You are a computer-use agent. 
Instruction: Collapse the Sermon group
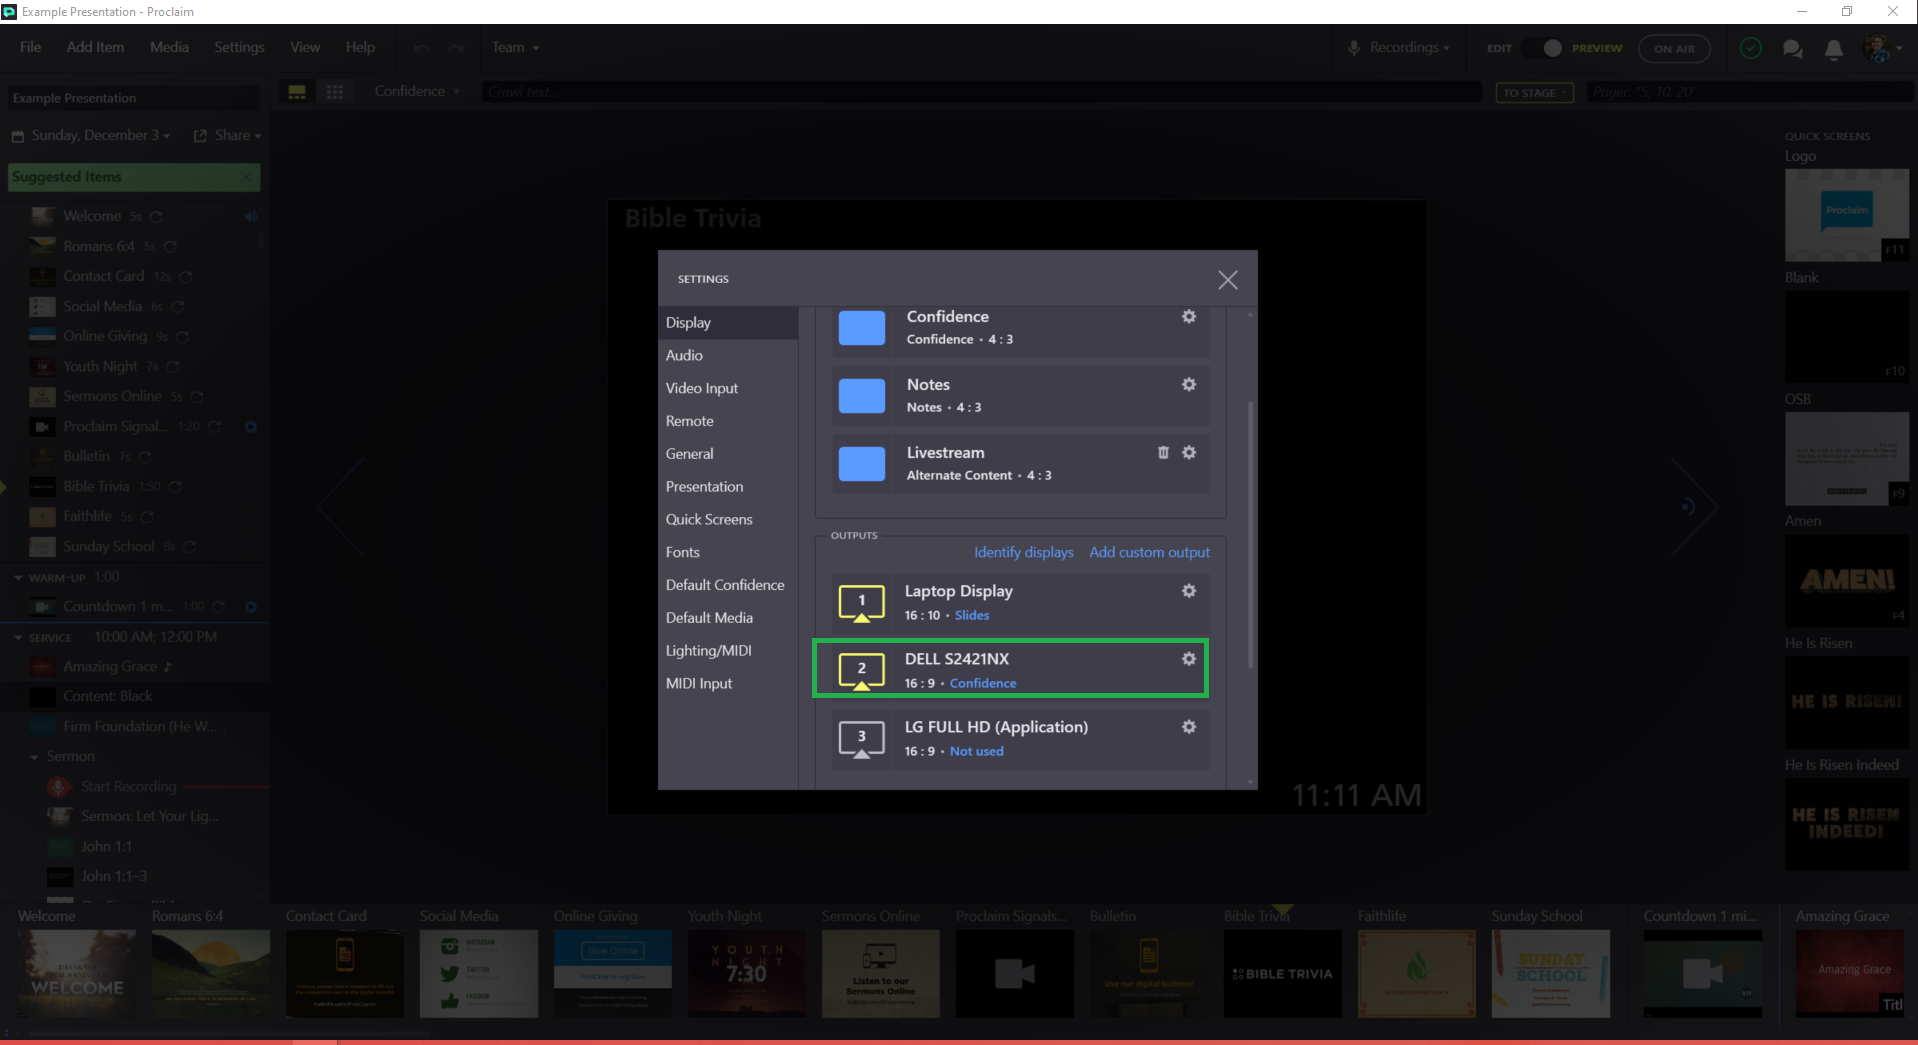coord(34,757)
